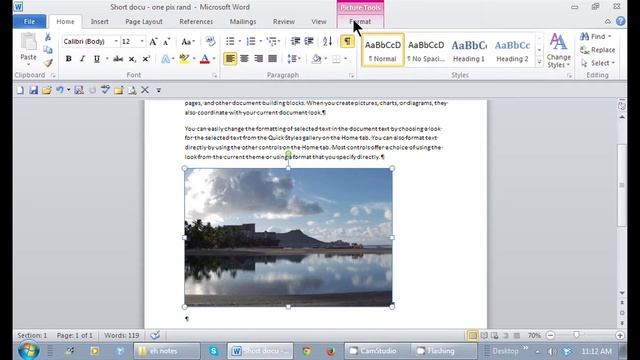The image size is (640, 360).
Task: Open the font size dropdown
Action: coord(142,41)
